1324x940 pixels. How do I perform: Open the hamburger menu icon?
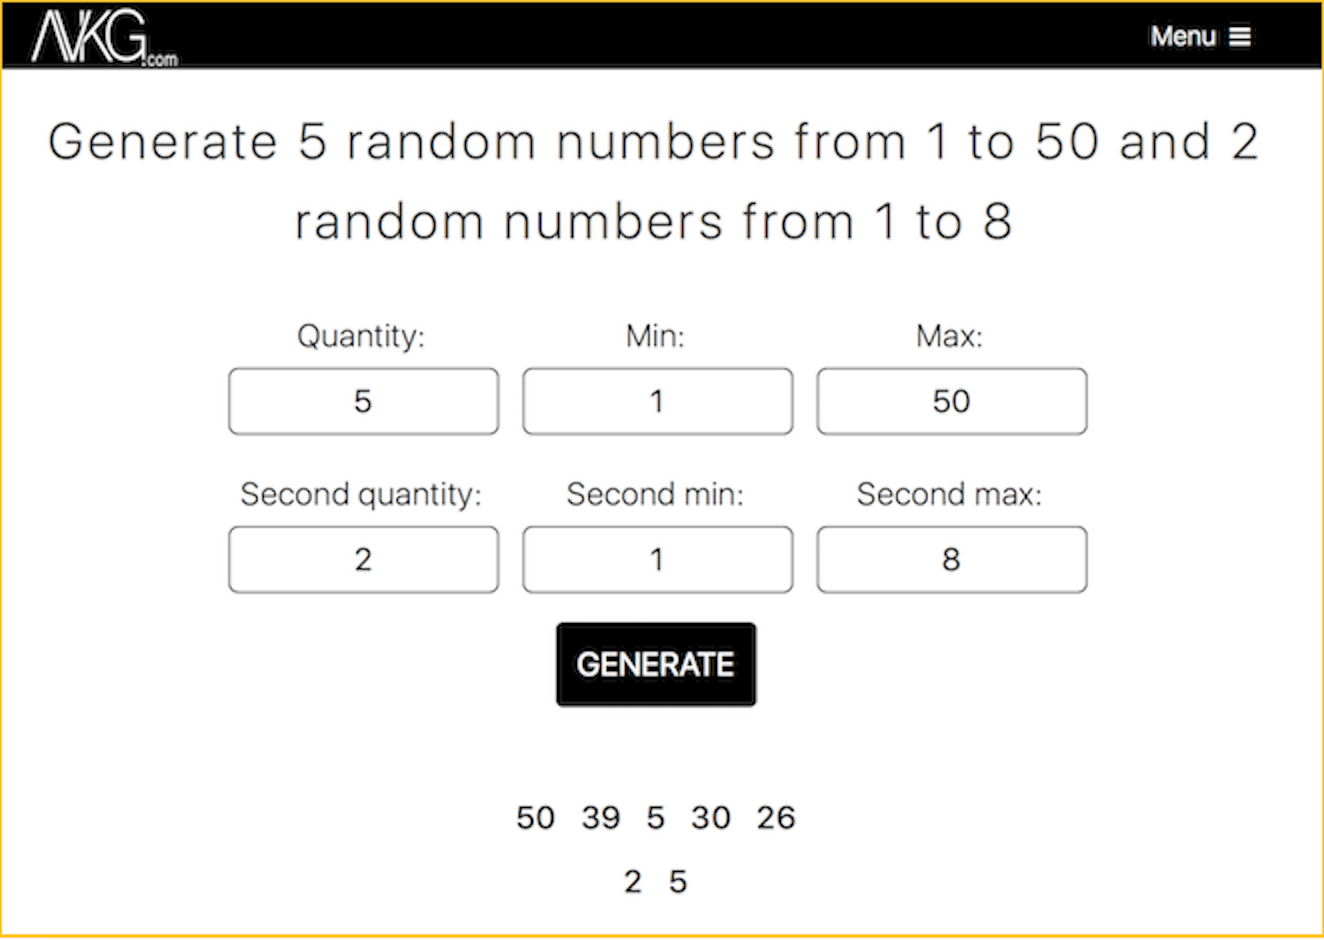click(x=1240, y=37)
